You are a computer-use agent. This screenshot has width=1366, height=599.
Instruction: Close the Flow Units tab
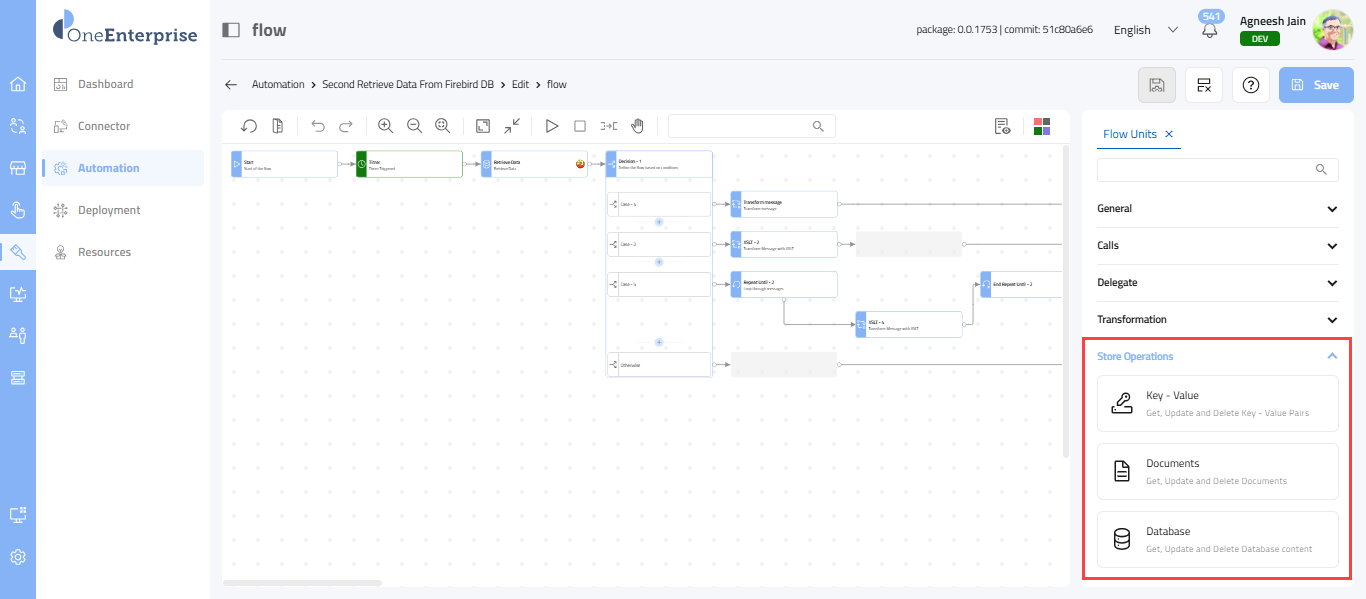coord(1169,134)
